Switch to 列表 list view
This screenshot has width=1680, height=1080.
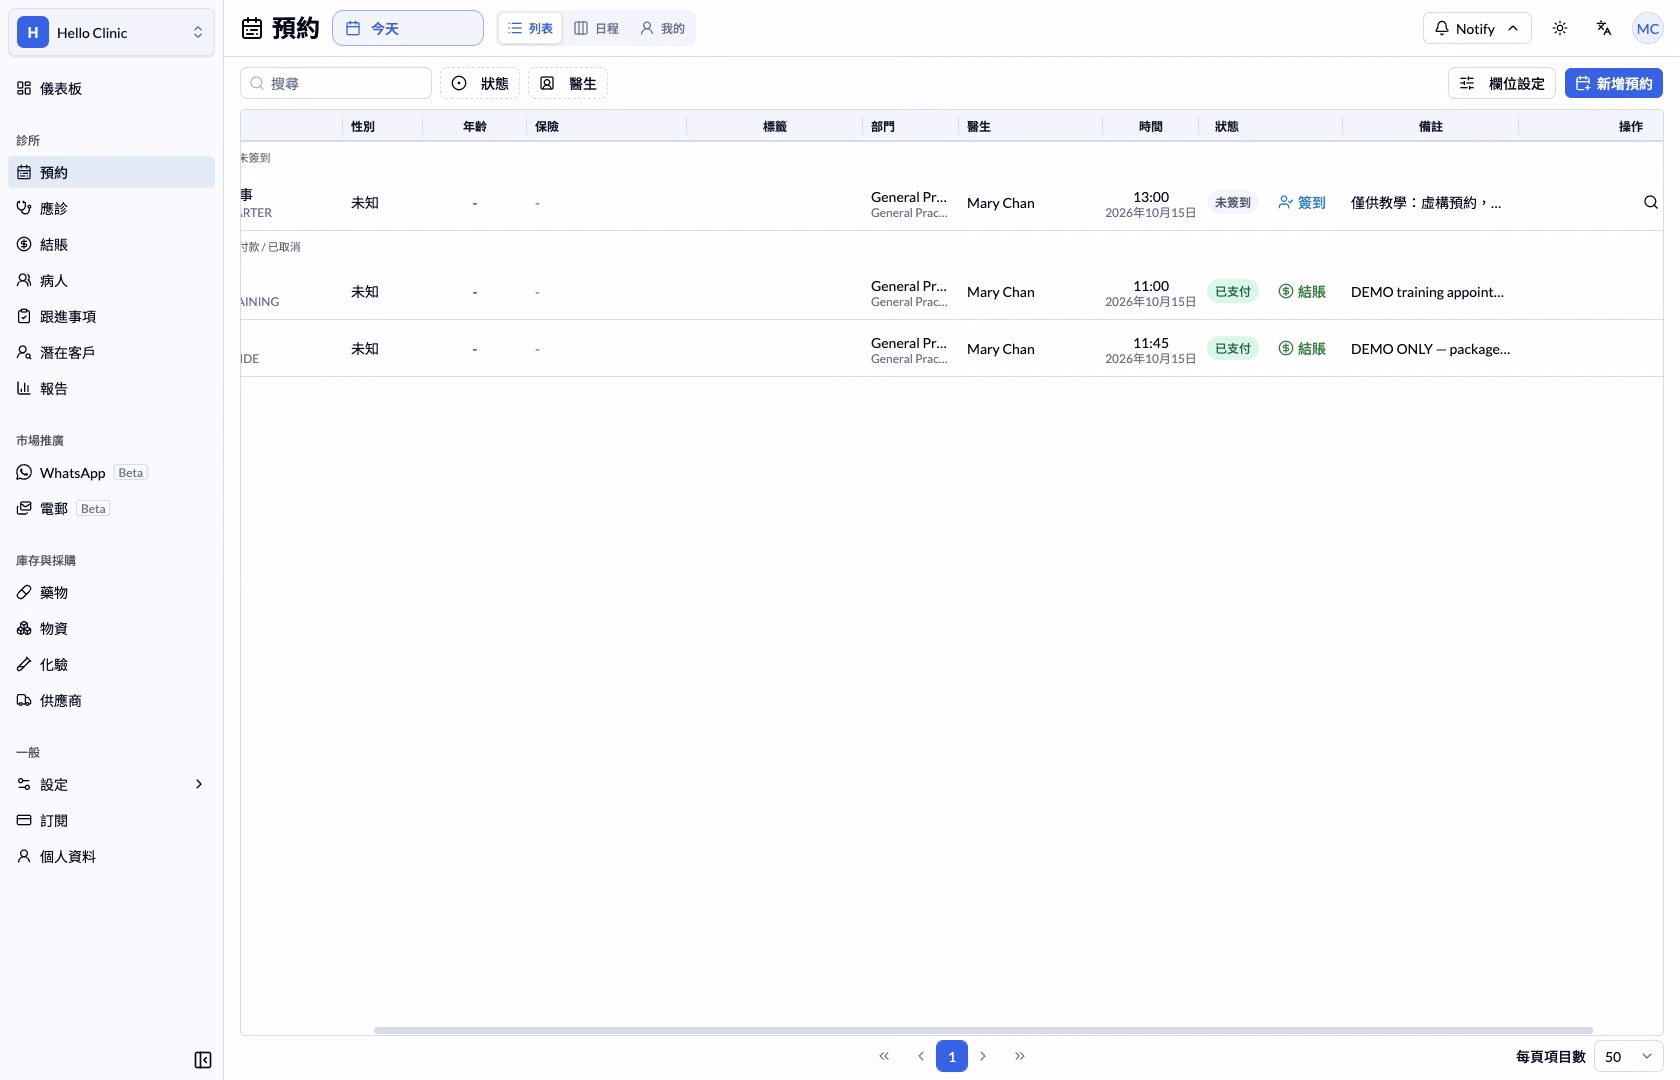click(x=530, y=28)
